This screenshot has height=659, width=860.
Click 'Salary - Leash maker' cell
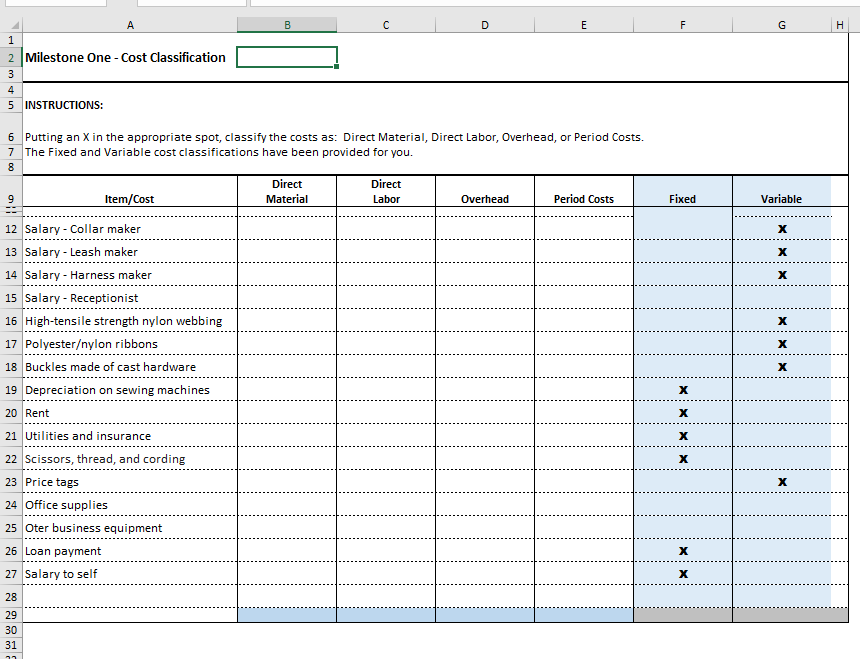tap(130, 252)
